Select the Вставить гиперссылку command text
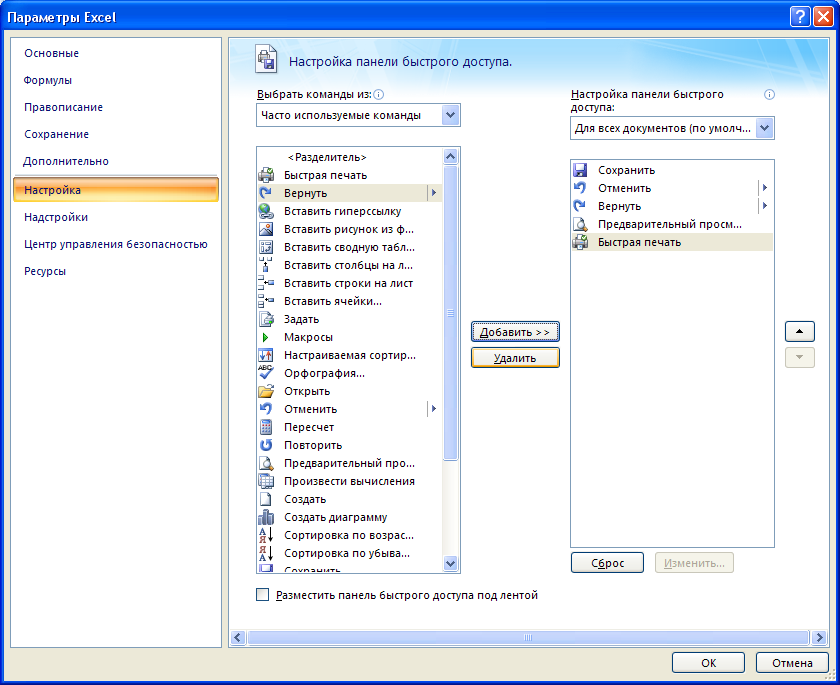The width and height of the screenshot is (840, 685). click(x=342, y=211)
